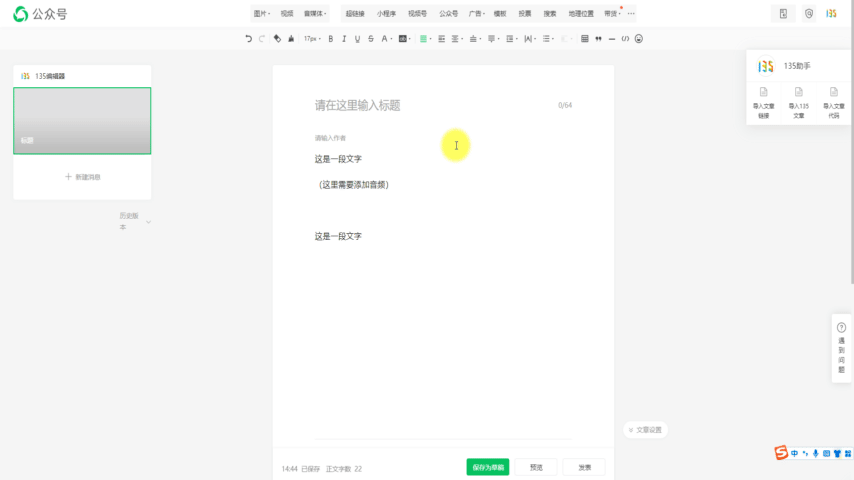Viewport: 854px width, 480px height.
Task: Click the Sogou microphone voice input icon
Action: point(815,453)
